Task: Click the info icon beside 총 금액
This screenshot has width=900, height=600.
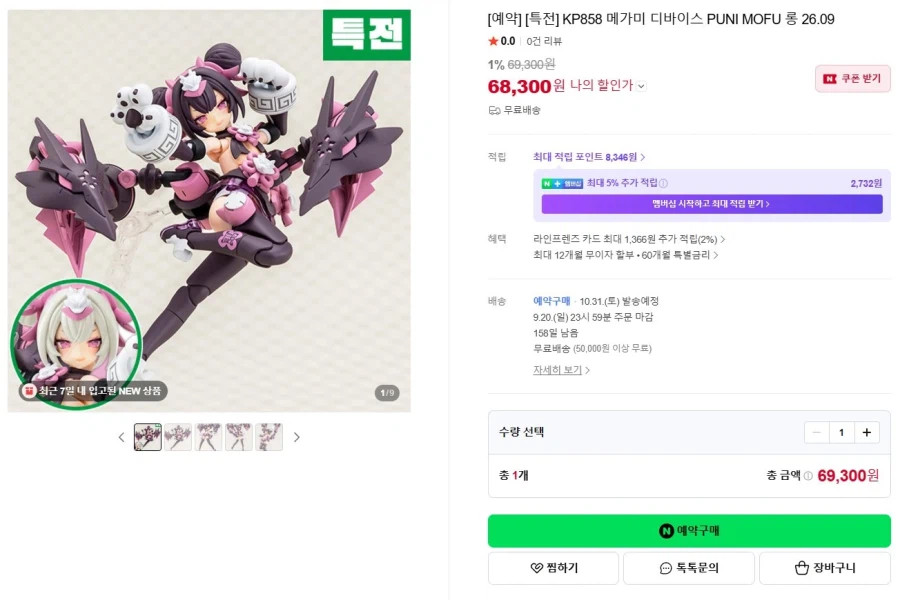Action: (x=808, y=476)
